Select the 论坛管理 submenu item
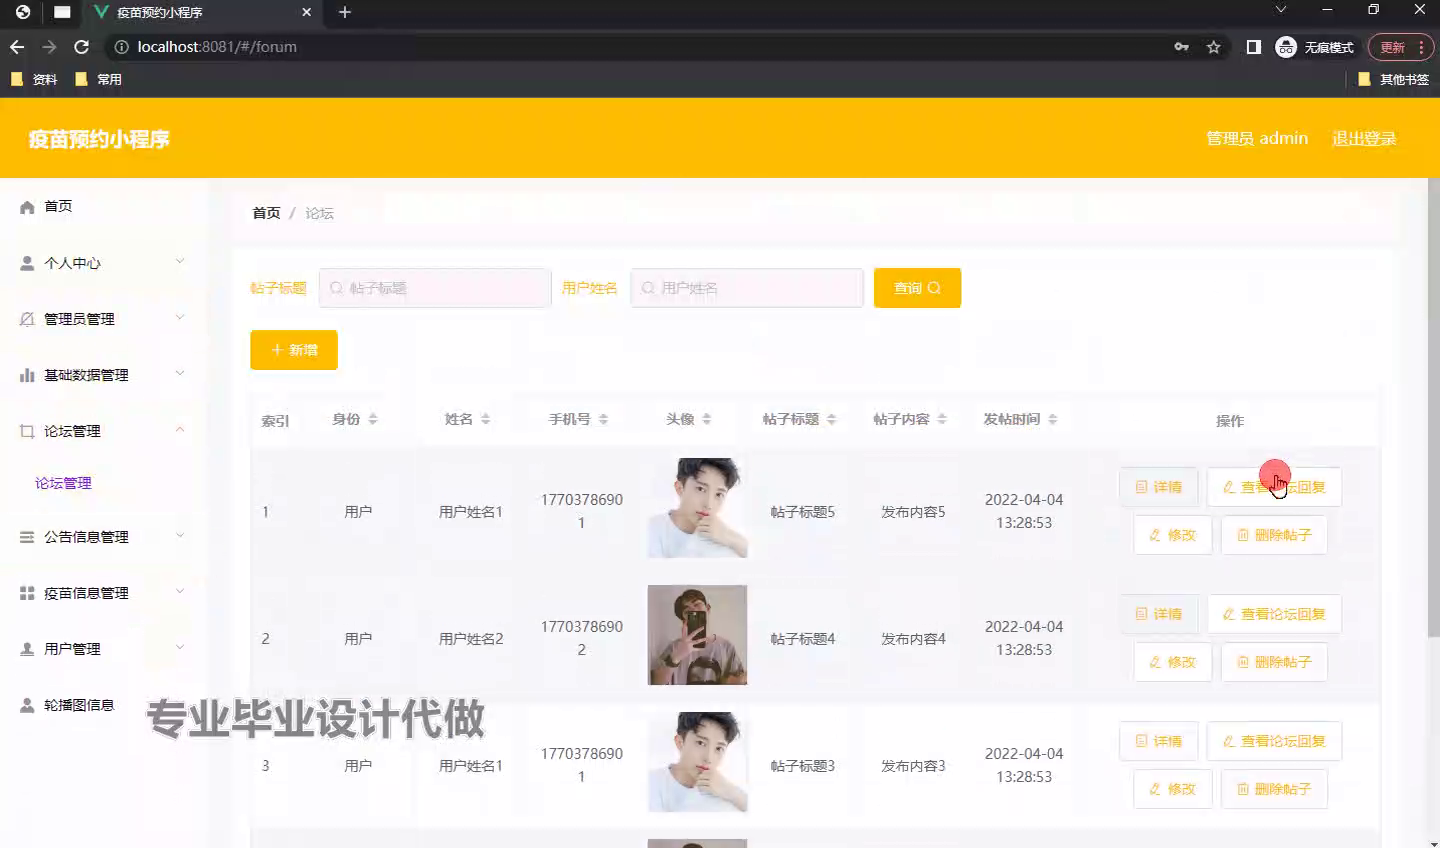1440x848 pixels. click(x=63, y=483)
